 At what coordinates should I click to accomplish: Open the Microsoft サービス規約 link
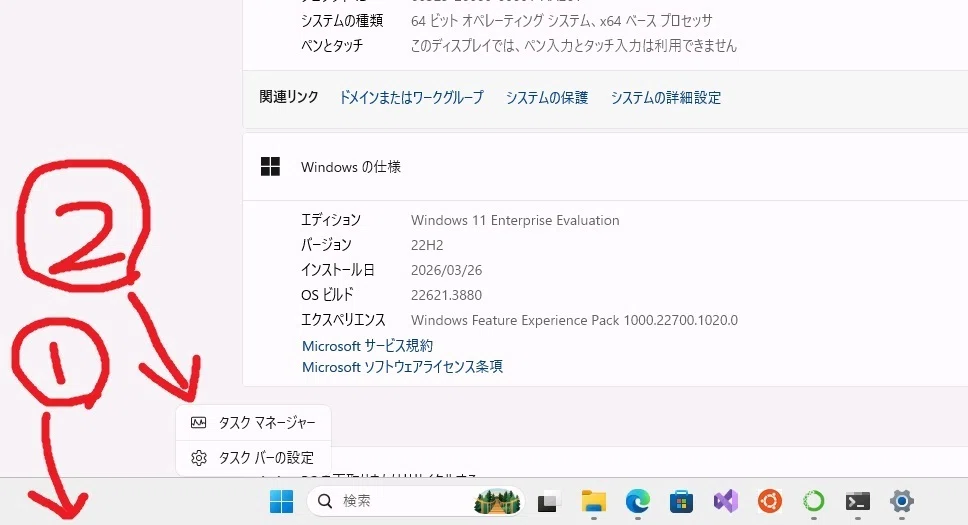(x=367, y=346)
